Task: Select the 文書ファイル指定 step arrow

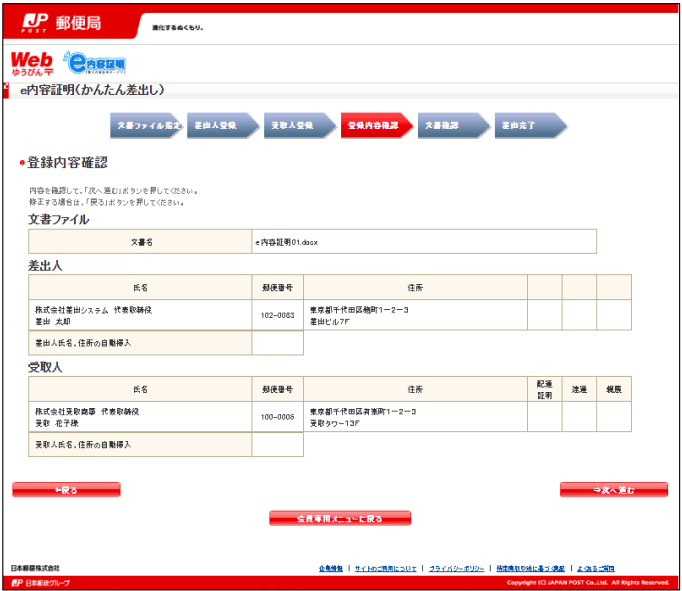Action: point(146,125)
